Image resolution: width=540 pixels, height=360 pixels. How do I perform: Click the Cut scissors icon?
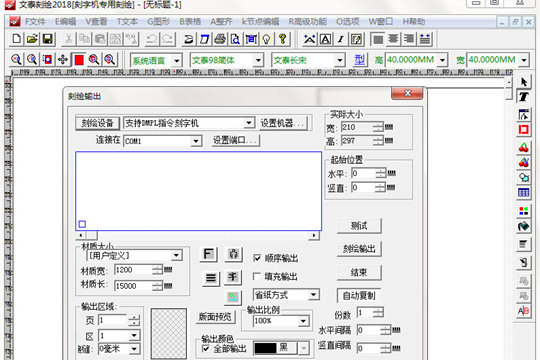click(x=69, y=39)
